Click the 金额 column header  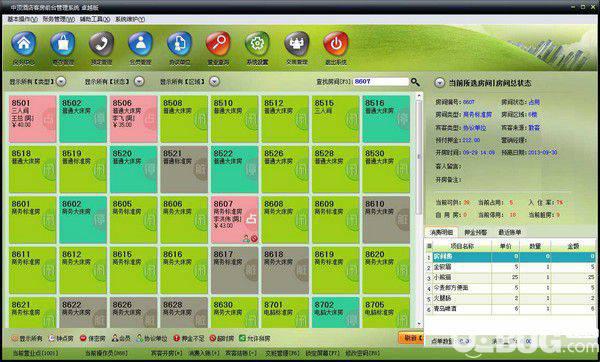(x=573, y=246)
